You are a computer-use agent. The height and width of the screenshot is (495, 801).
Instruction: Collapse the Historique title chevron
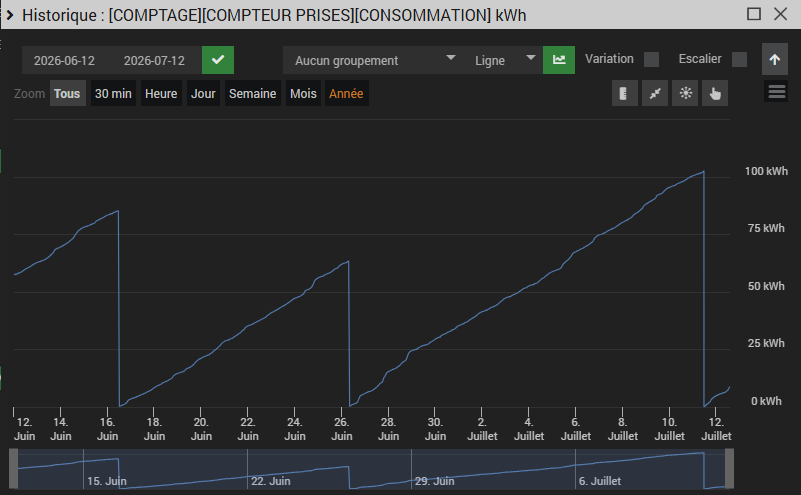point(10,15)
